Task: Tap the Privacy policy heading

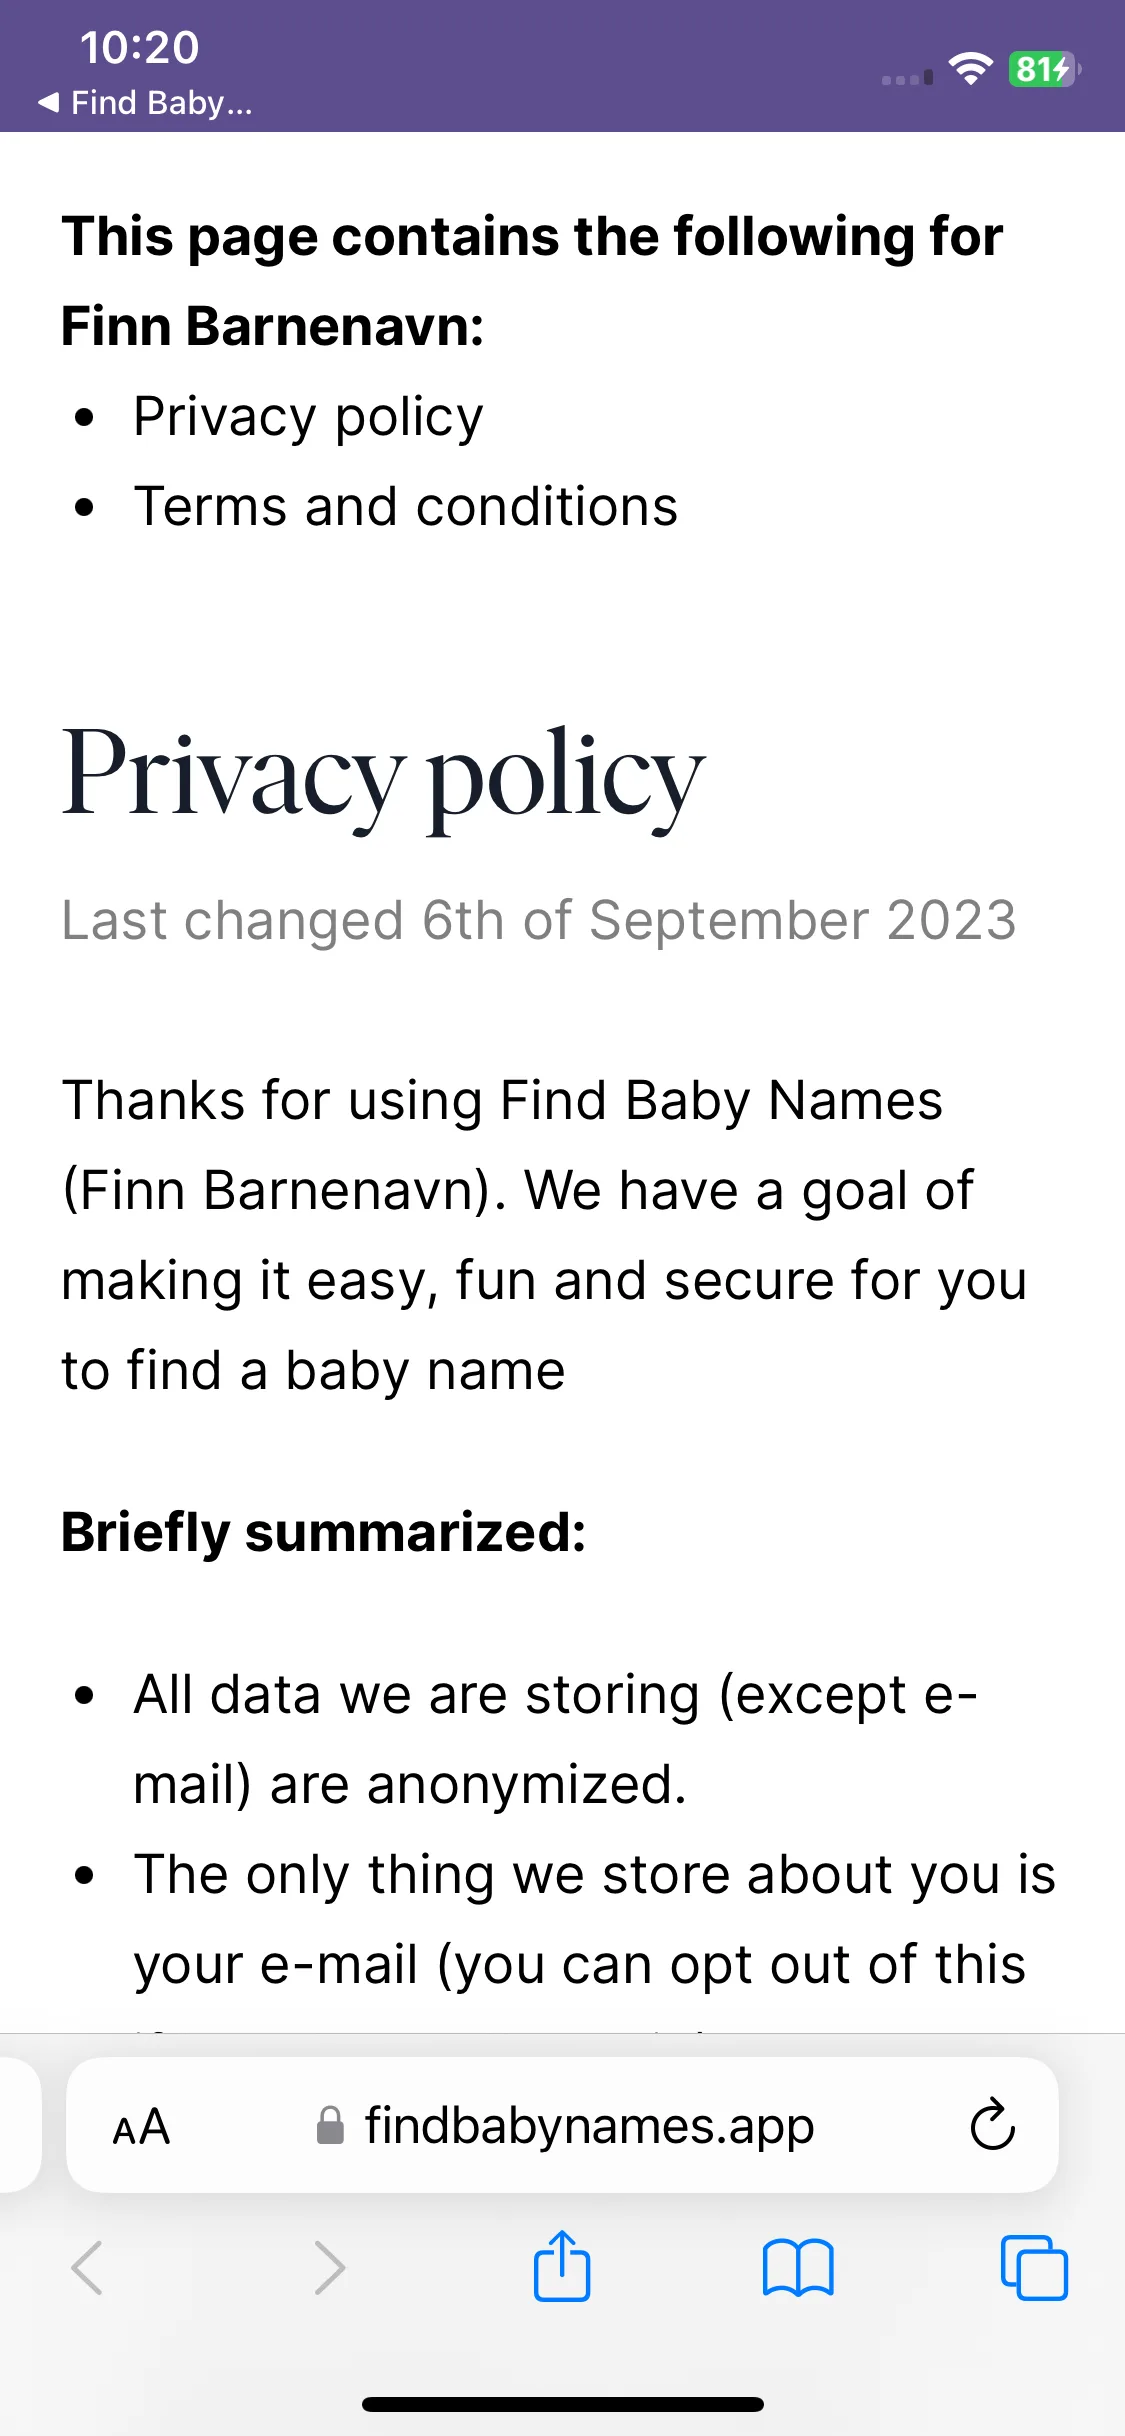Action: pyautogui.click(x=383, y=777)
